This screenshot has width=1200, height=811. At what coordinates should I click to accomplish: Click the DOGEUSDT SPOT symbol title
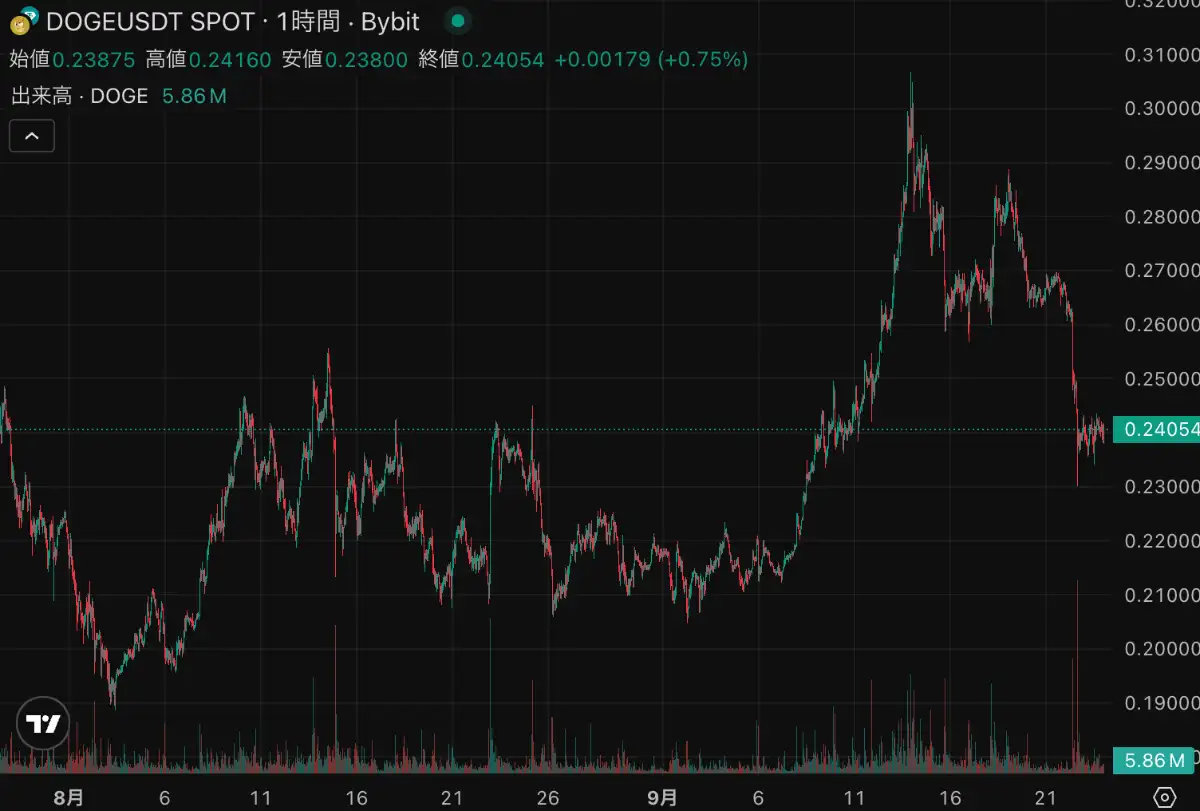click(150, 21)
